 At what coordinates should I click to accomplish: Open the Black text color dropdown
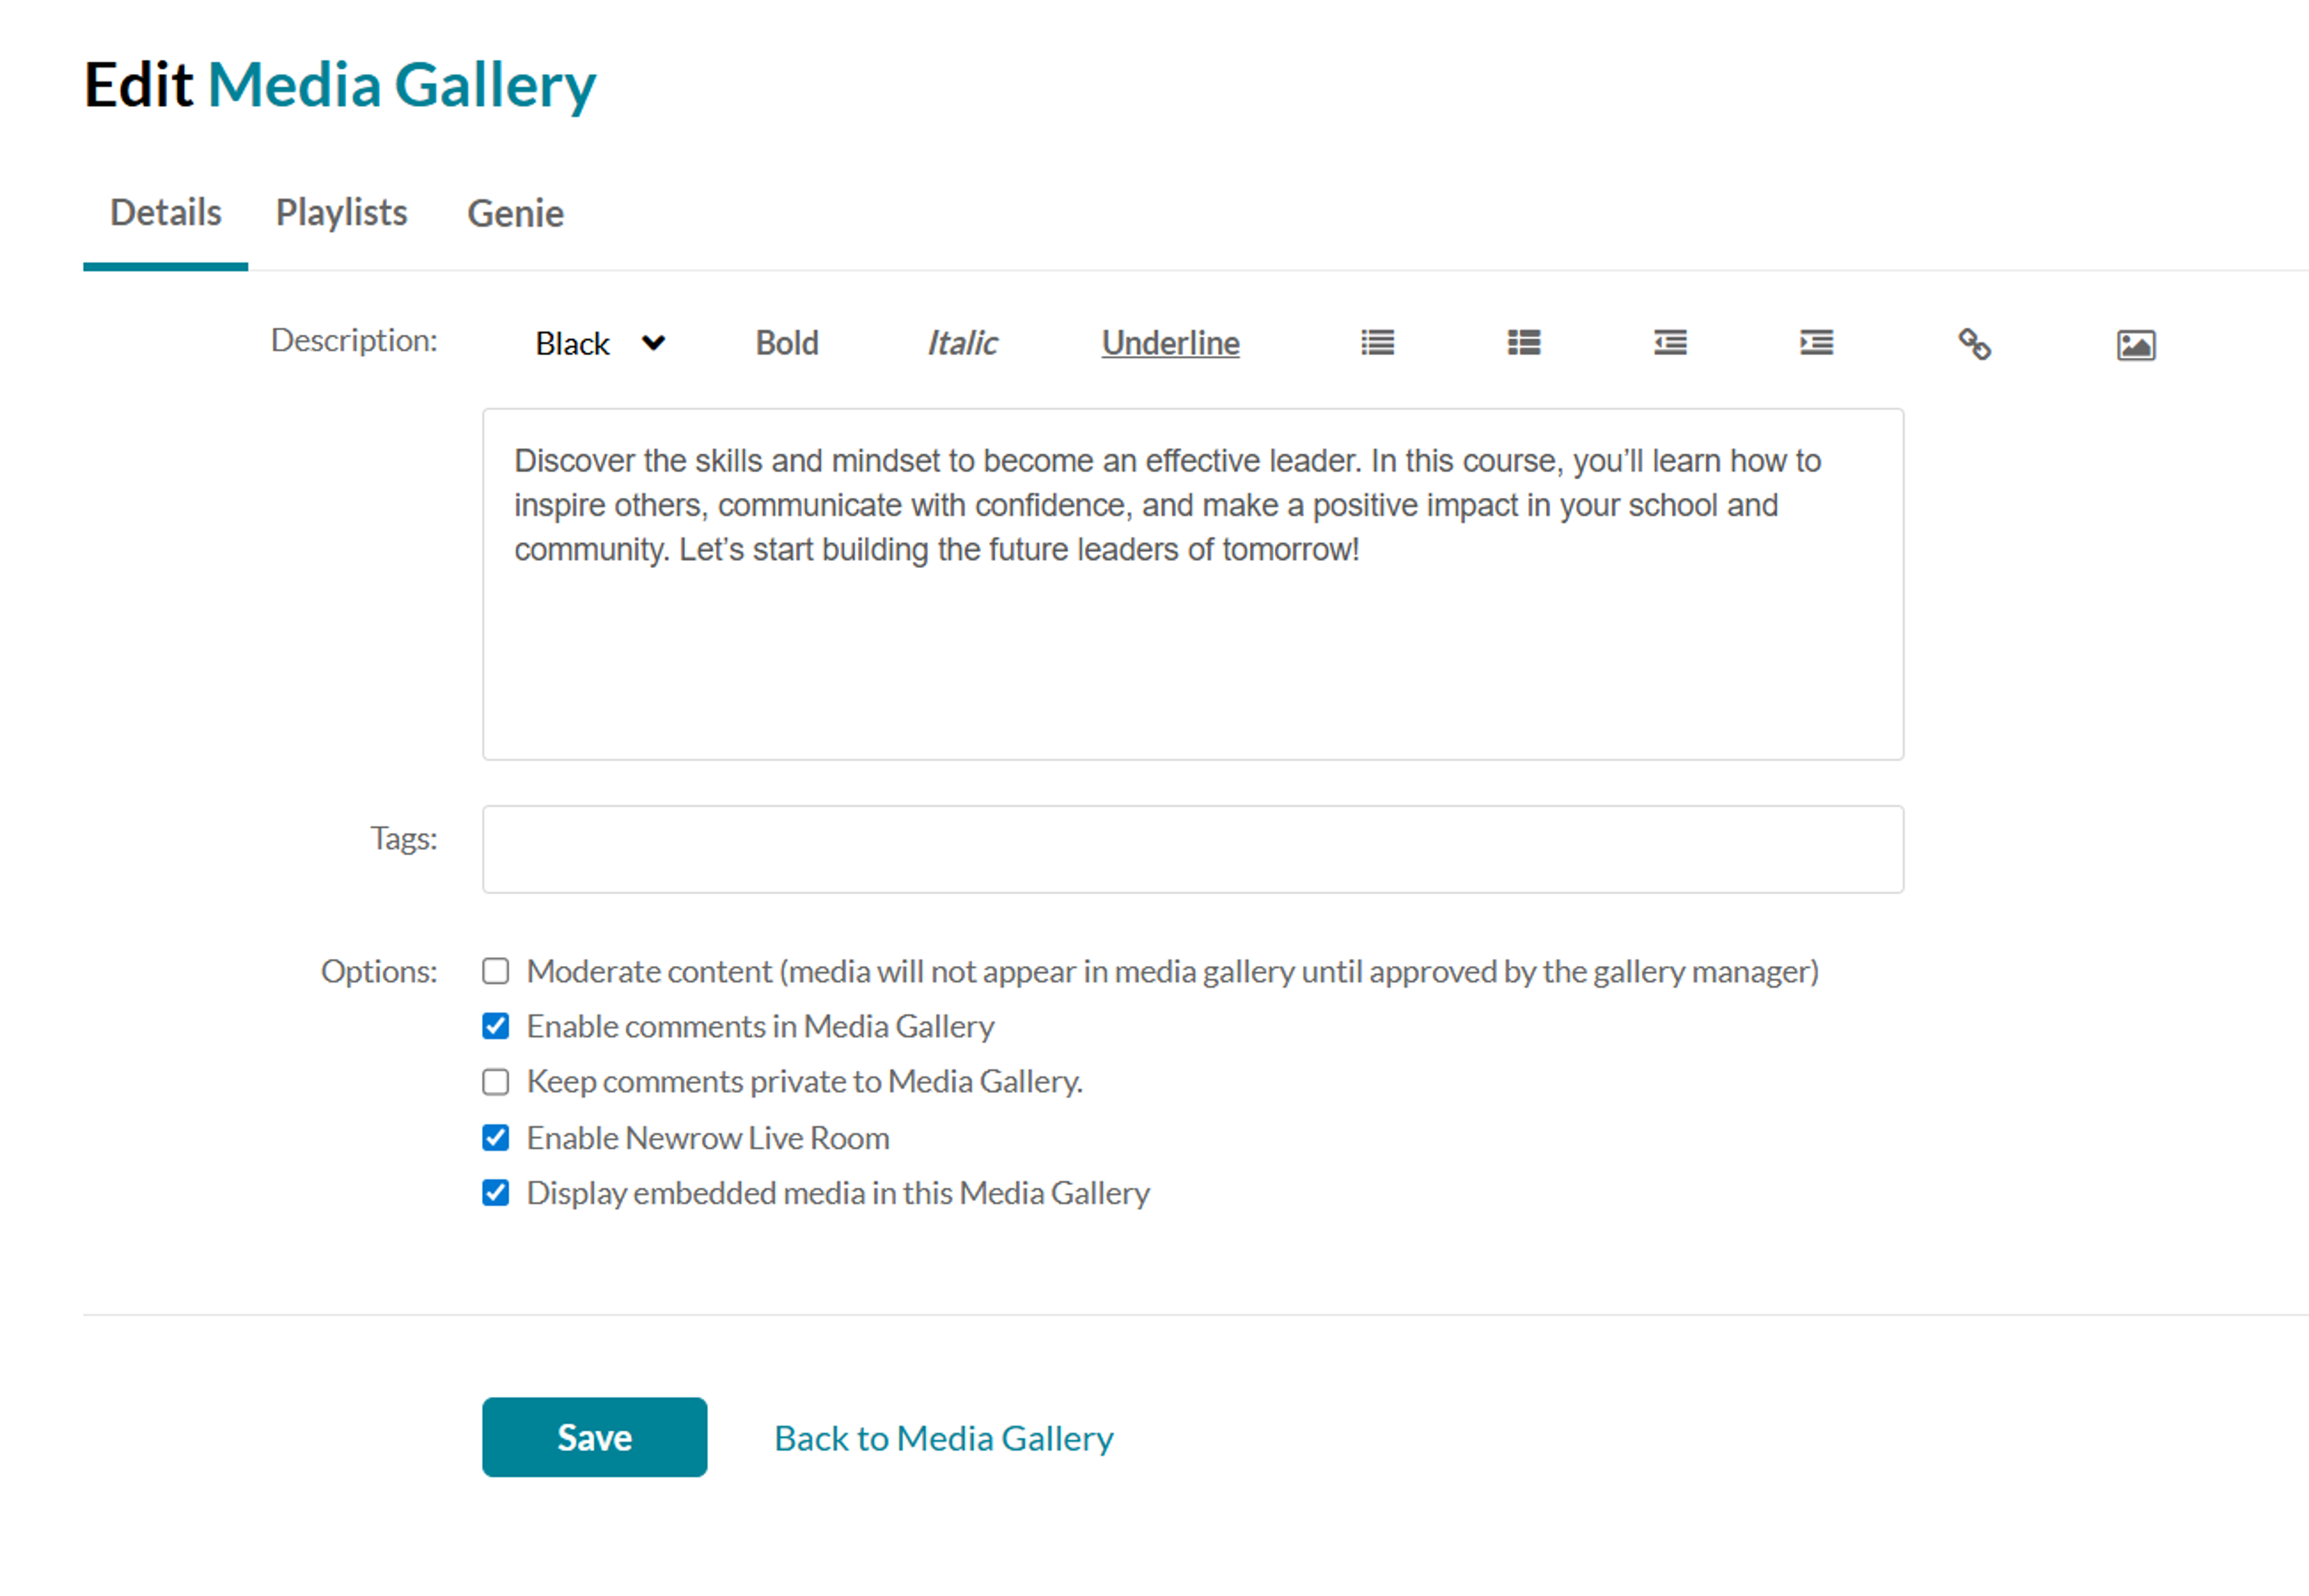coord(599,343)
